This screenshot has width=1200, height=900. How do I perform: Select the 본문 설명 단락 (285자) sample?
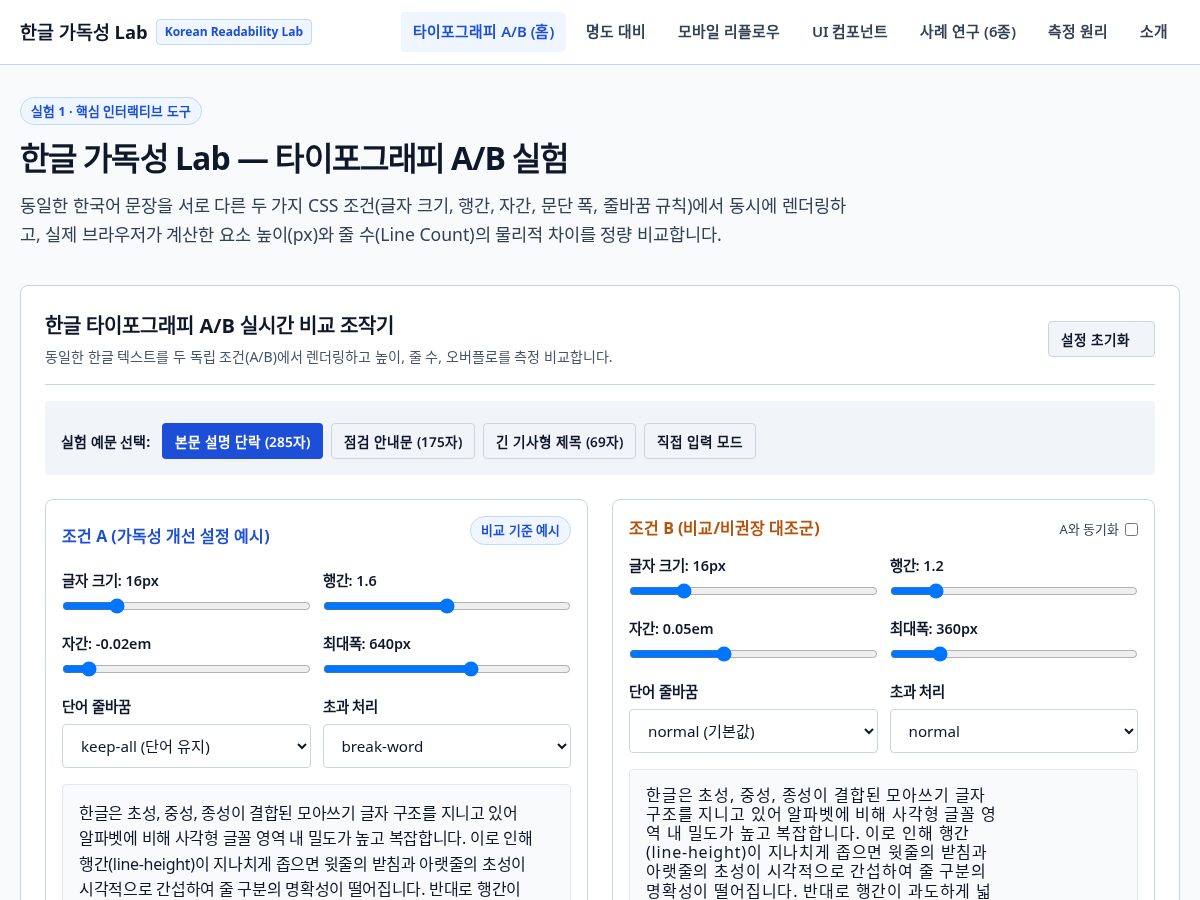coord(242,441)
